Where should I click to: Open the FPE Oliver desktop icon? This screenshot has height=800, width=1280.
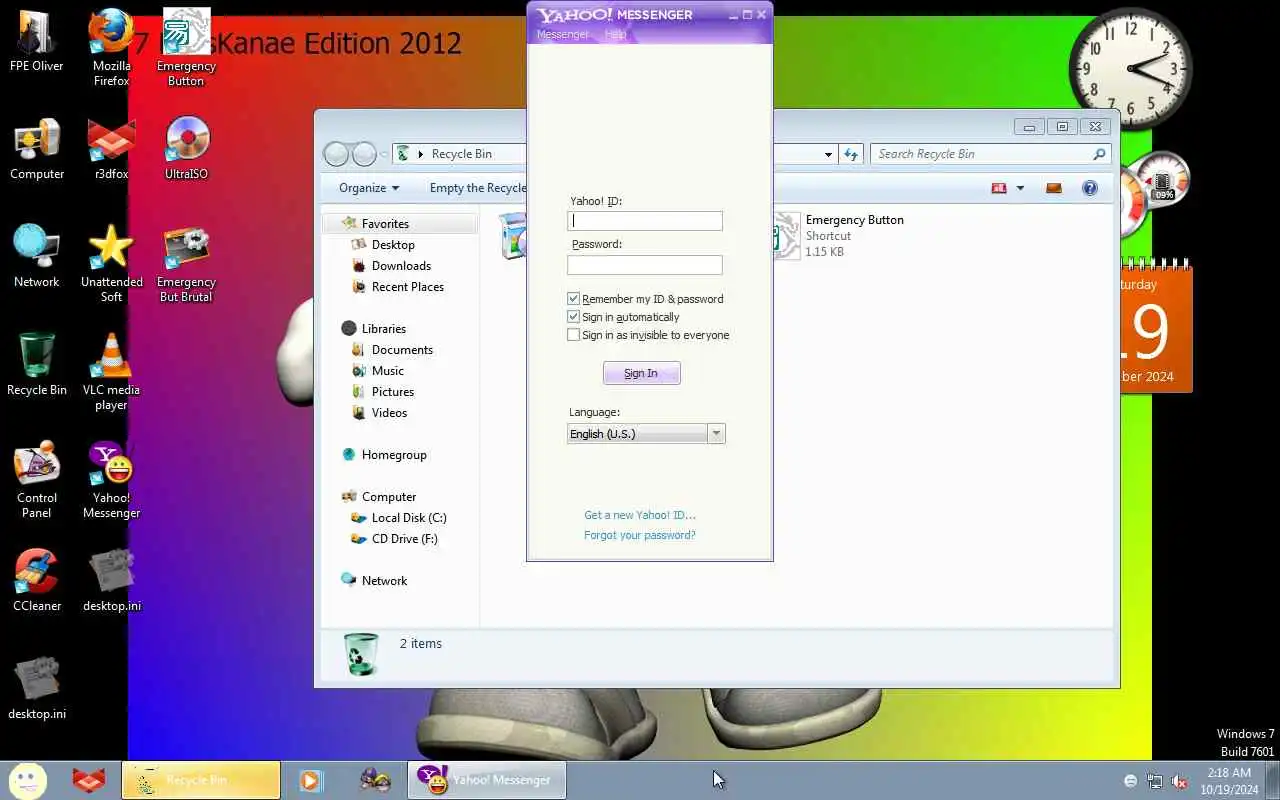point(36,40)
